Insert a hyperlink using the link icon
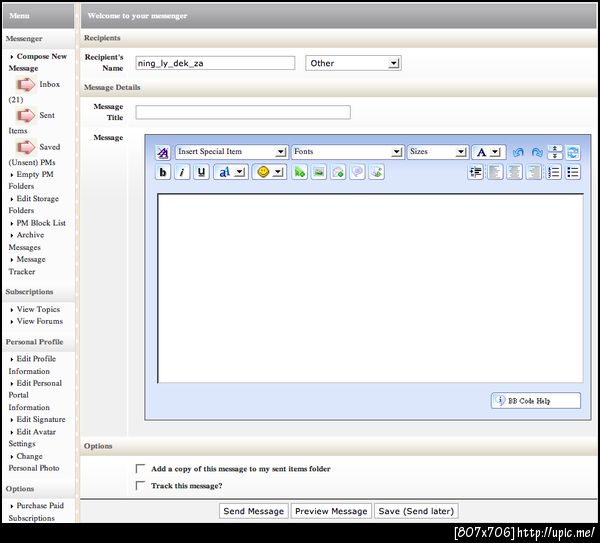The image size is (600, 543). click(x=300, y=172)
